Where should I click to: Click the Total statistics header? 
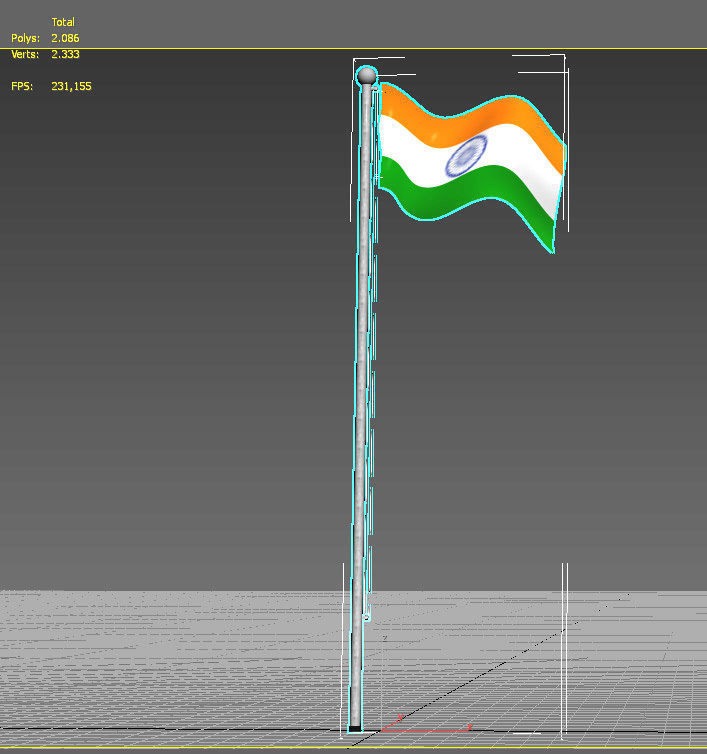63,22
